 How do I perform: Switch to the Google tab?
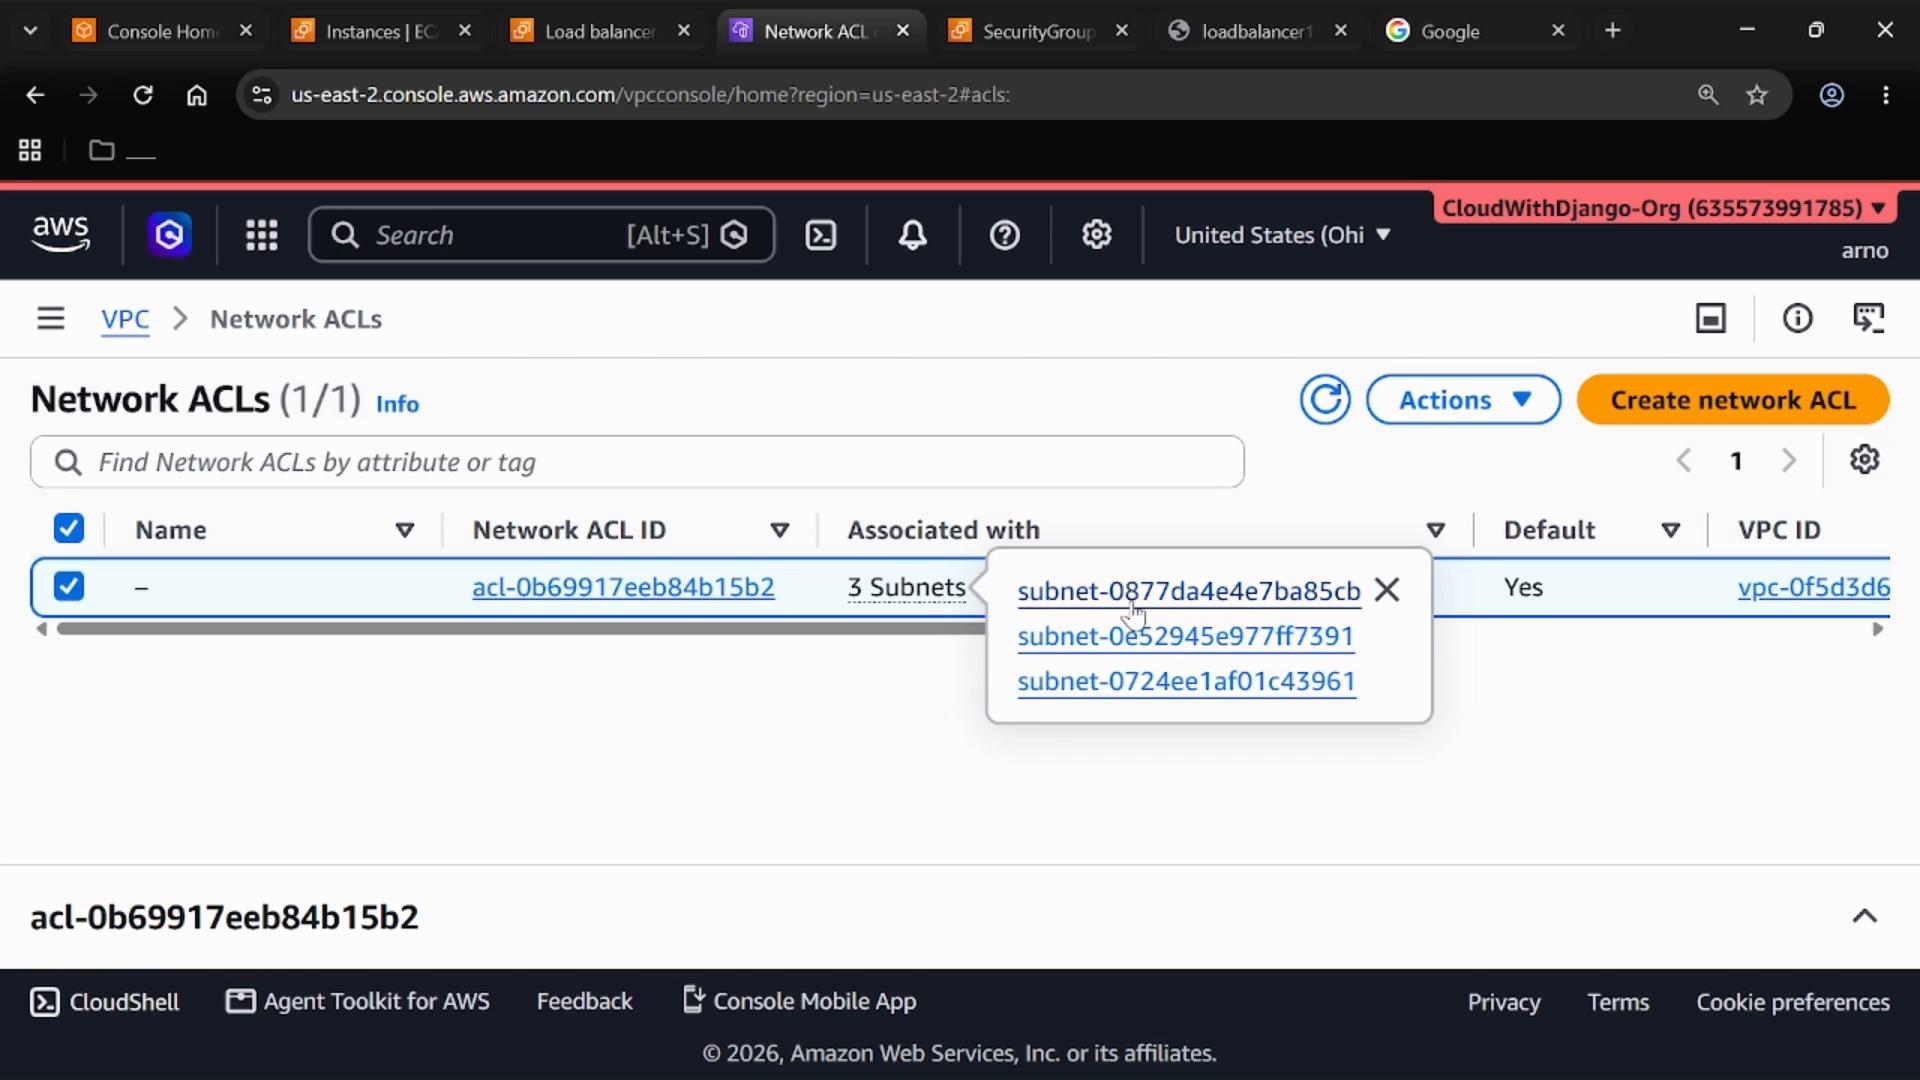pyautogui.click(x=1475, y=31)
